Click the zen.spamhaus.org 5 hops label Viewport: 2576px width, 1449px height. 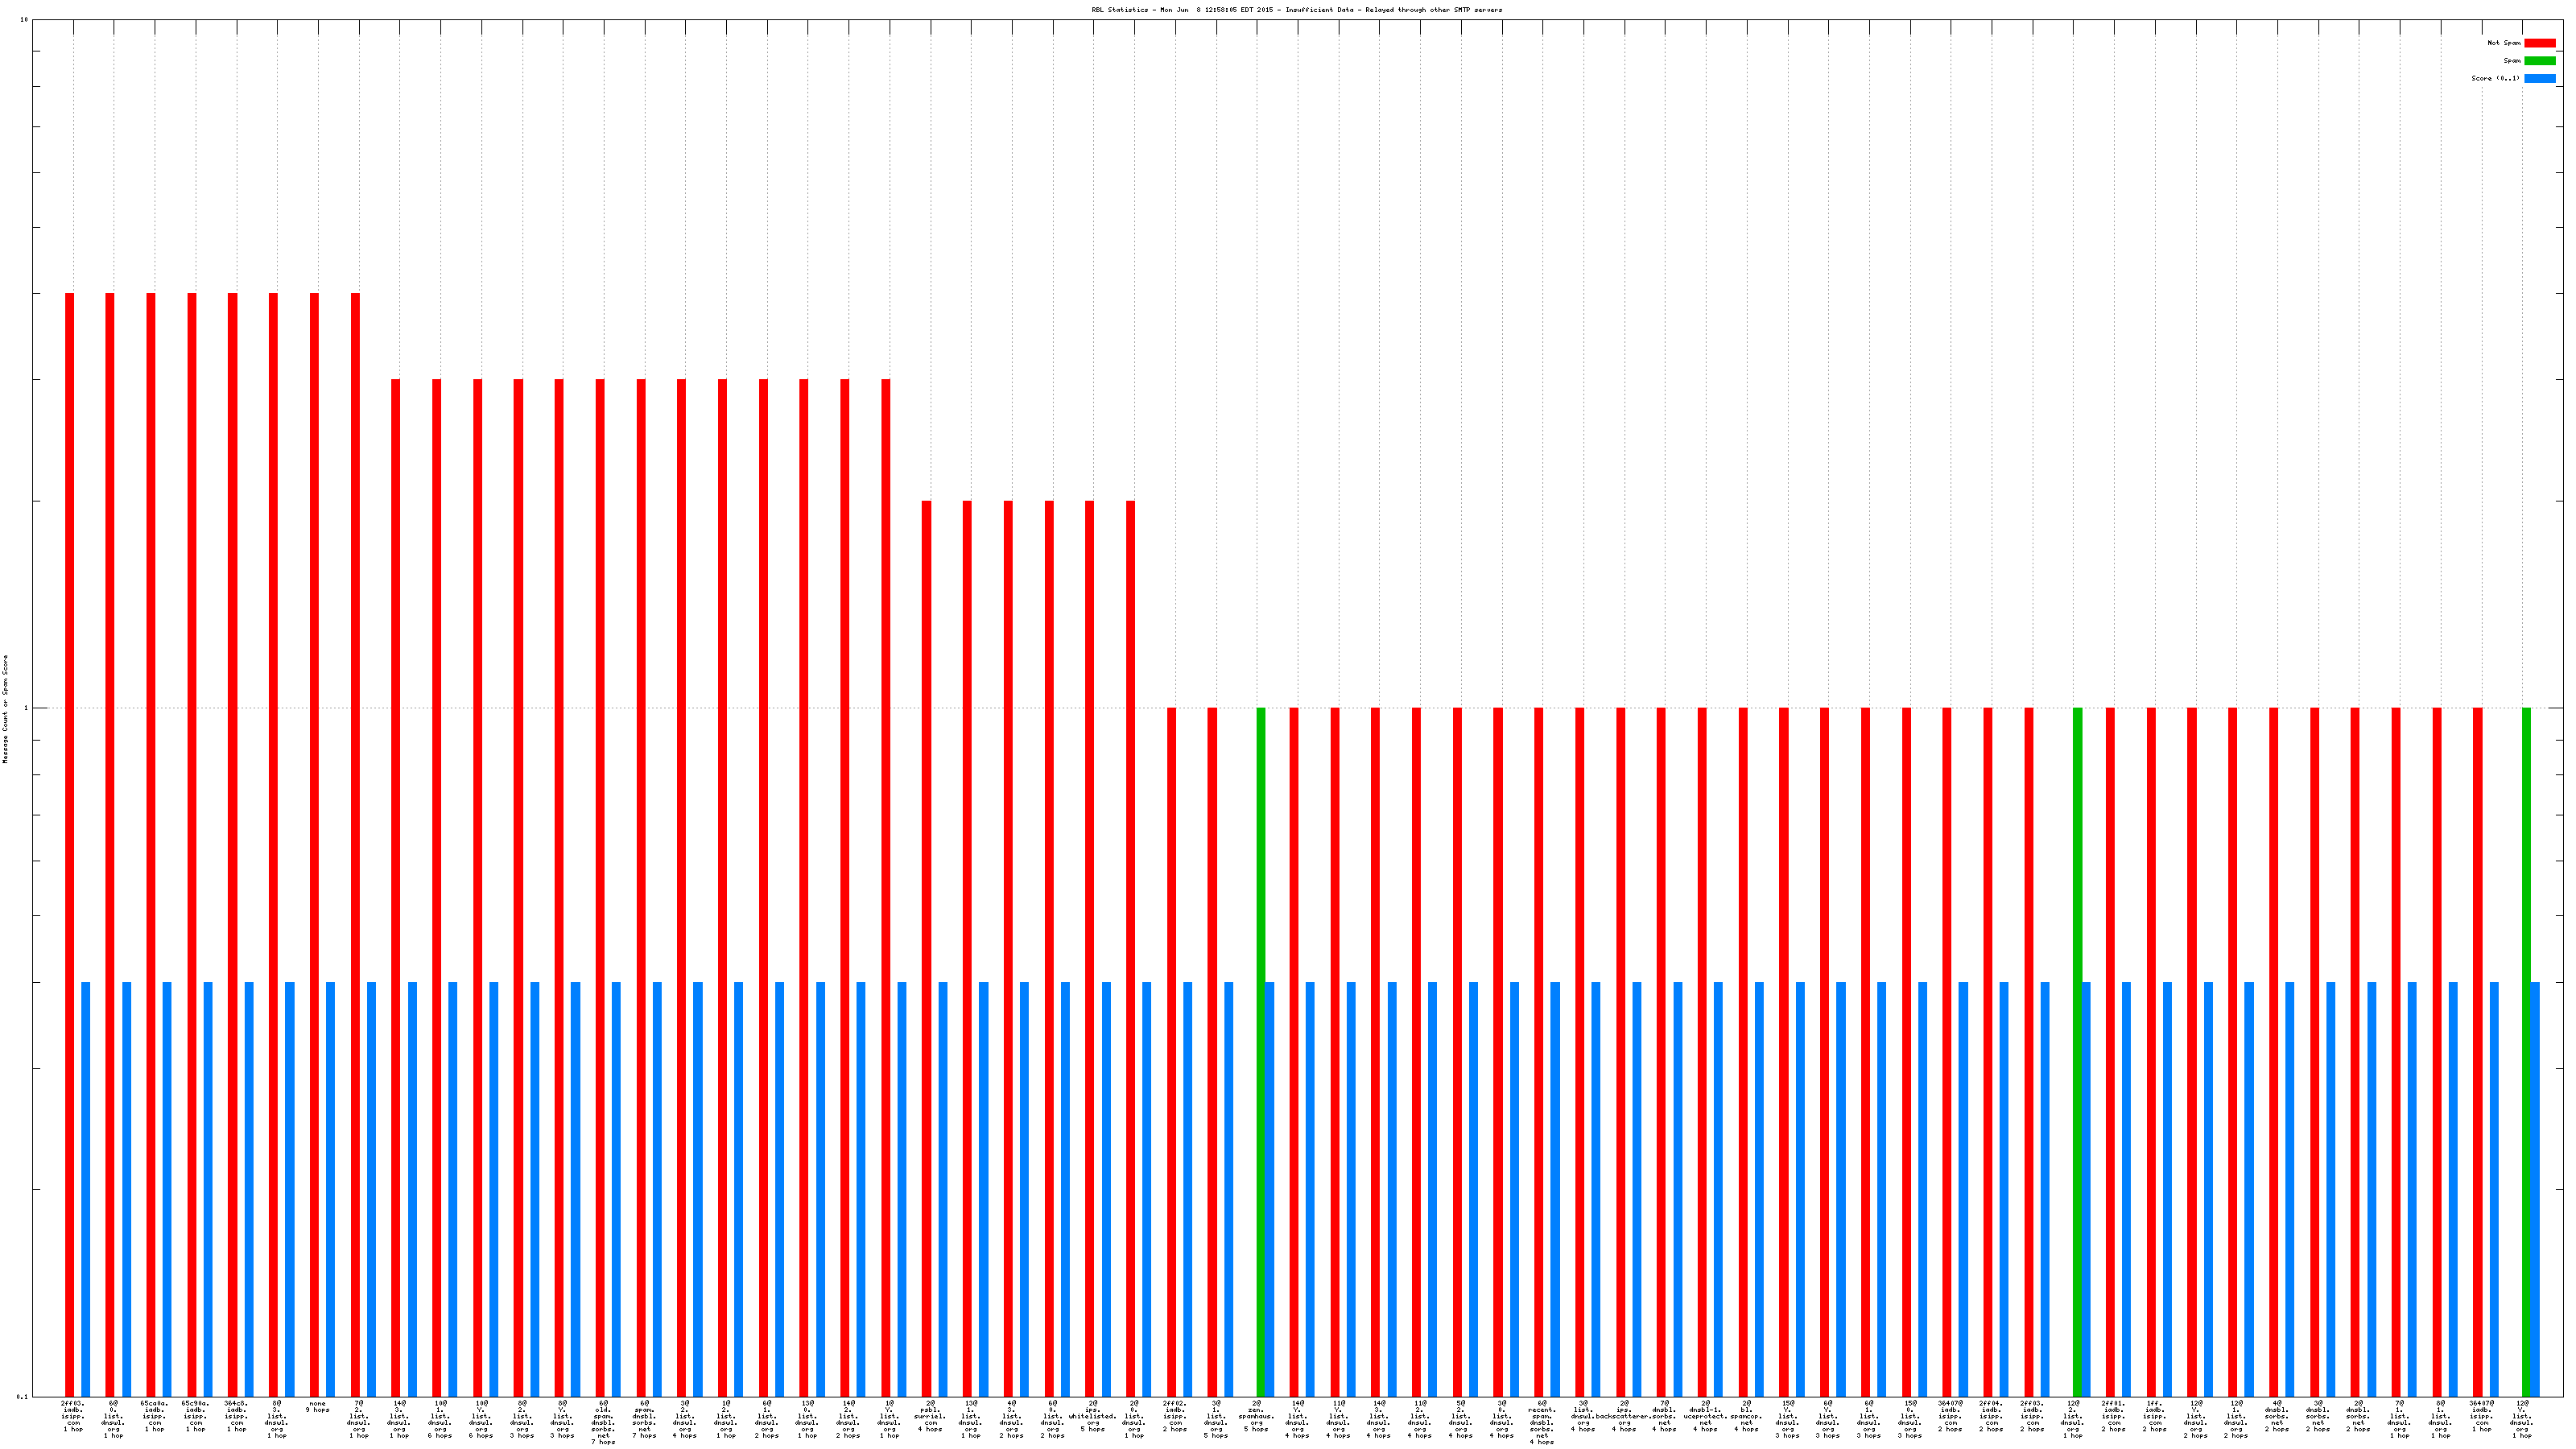pyautogui.click(x=1256, y=1416)
